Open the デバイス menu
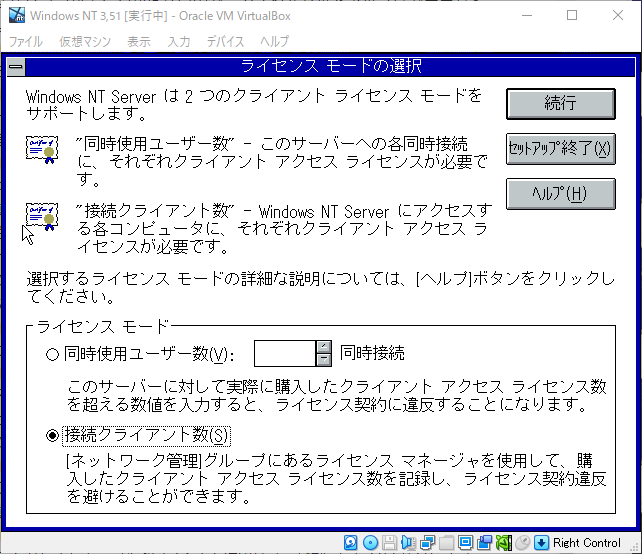Image resolution: width=642 pixels, height=554 pixels. (225, 41)
